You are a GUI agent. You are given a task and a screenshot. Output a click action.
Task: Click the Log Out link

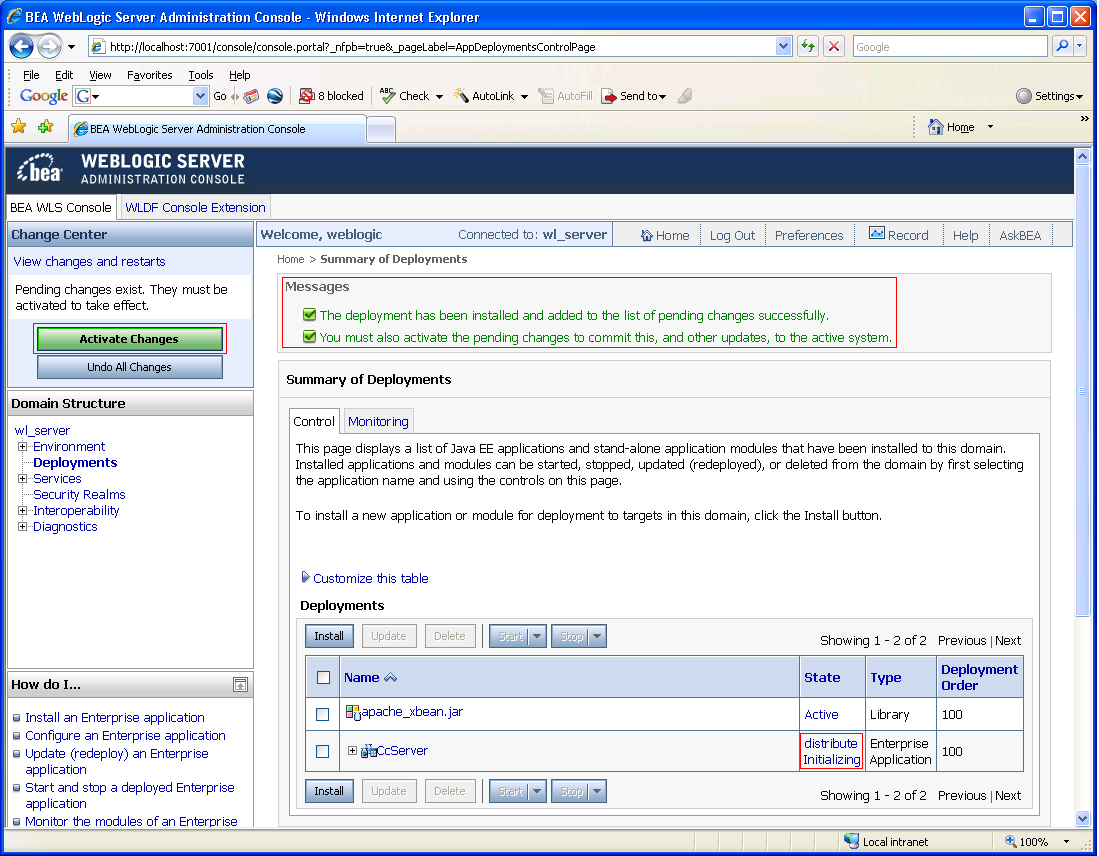[732, 236]
